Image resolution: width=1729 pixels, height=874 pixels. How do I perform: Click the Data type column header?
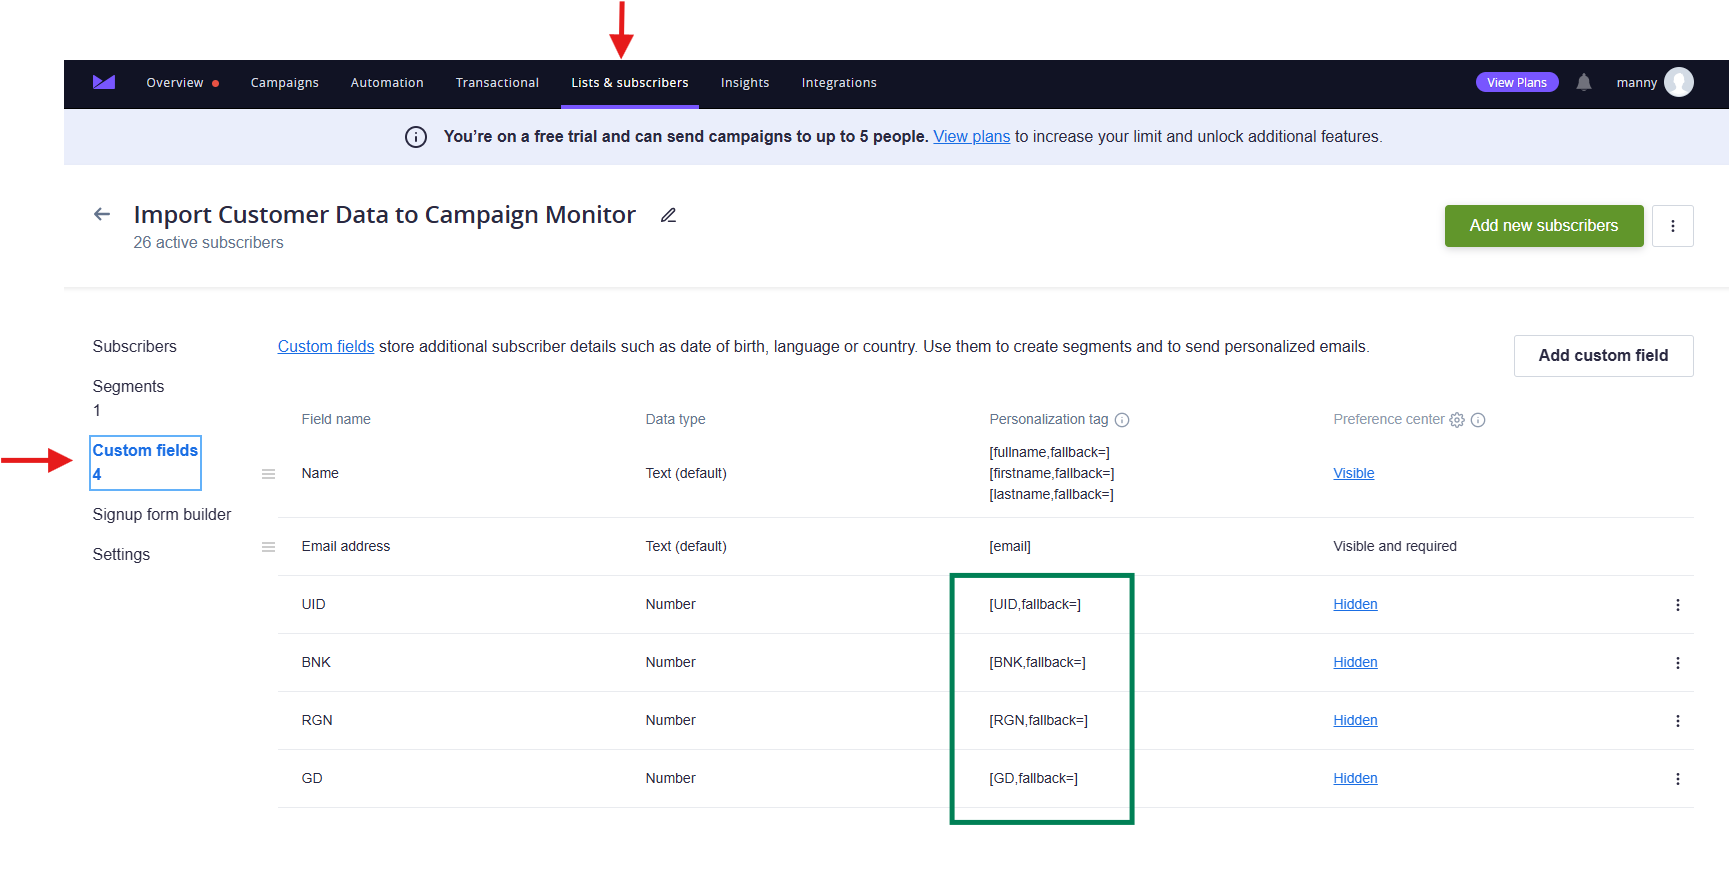(x=676, y=420)
